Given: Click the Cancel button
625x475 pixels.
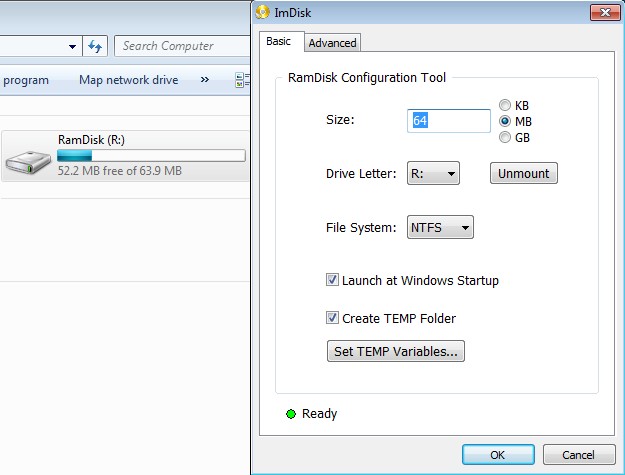Looking at the screenshot, I should click(578, 455).
